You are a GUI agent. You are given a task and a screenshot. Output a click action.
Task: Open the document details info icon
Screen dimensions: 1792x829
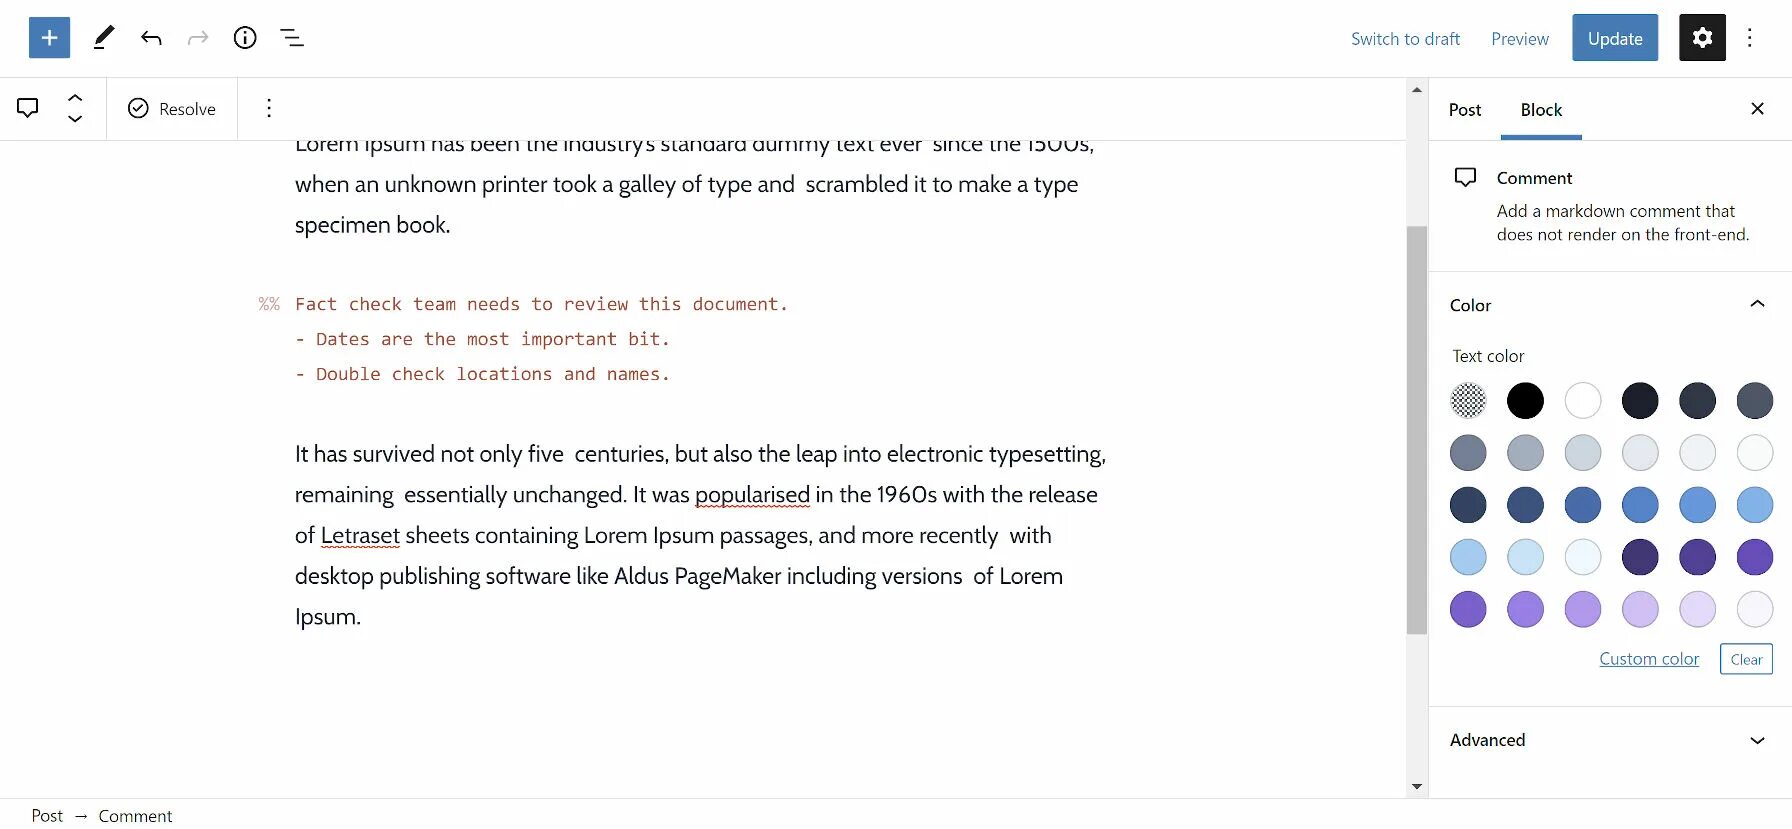pos(245,38)
